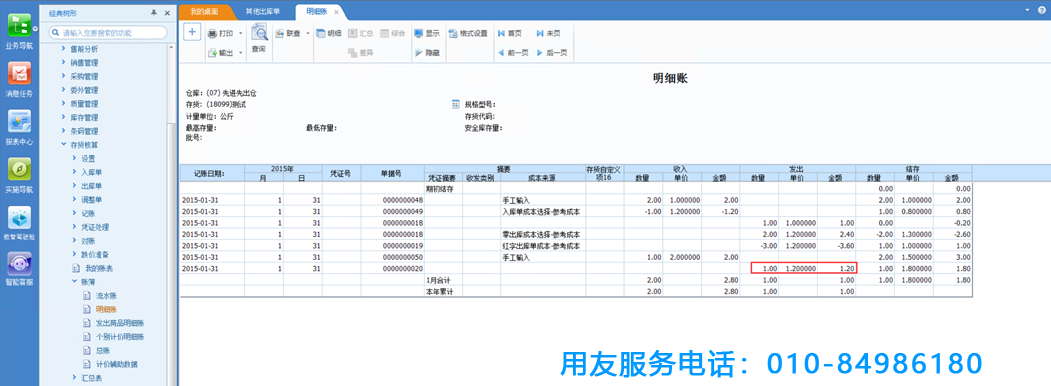Click the function search input field
The image size is (1051, 386).
tap(108, 32)
